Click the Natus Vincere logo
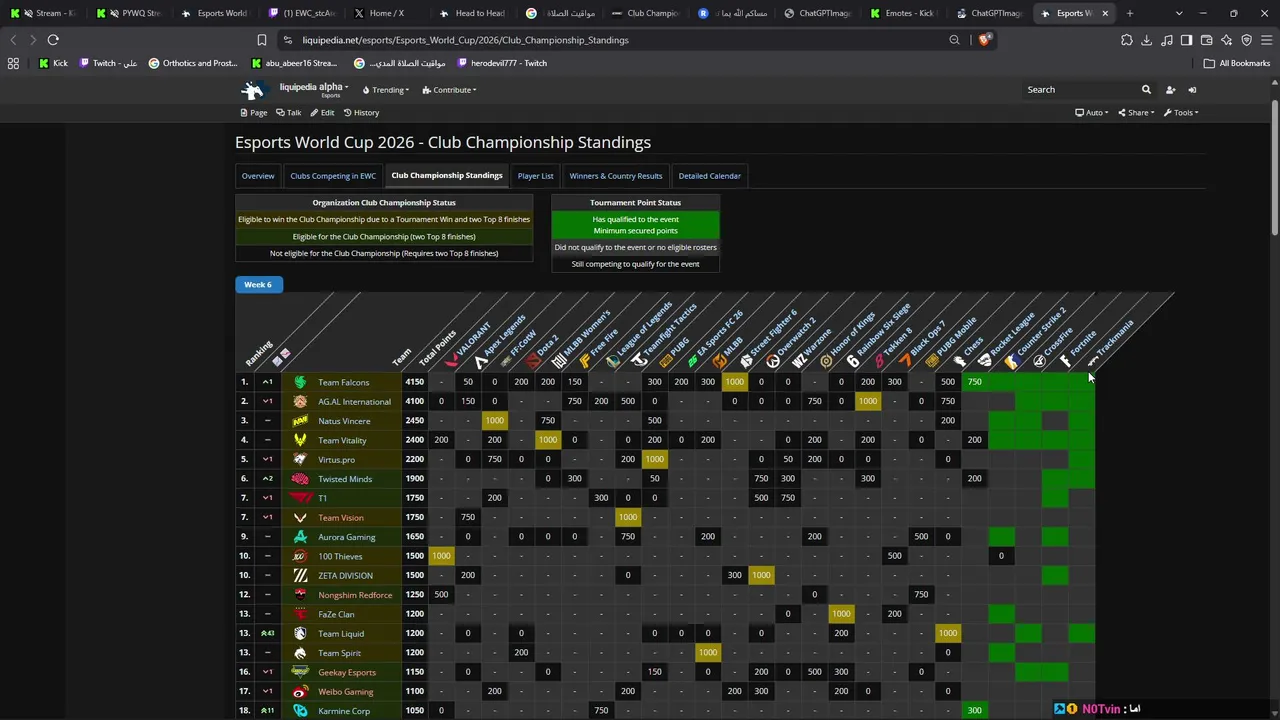1280x720 pixels. tap(300, 421)
